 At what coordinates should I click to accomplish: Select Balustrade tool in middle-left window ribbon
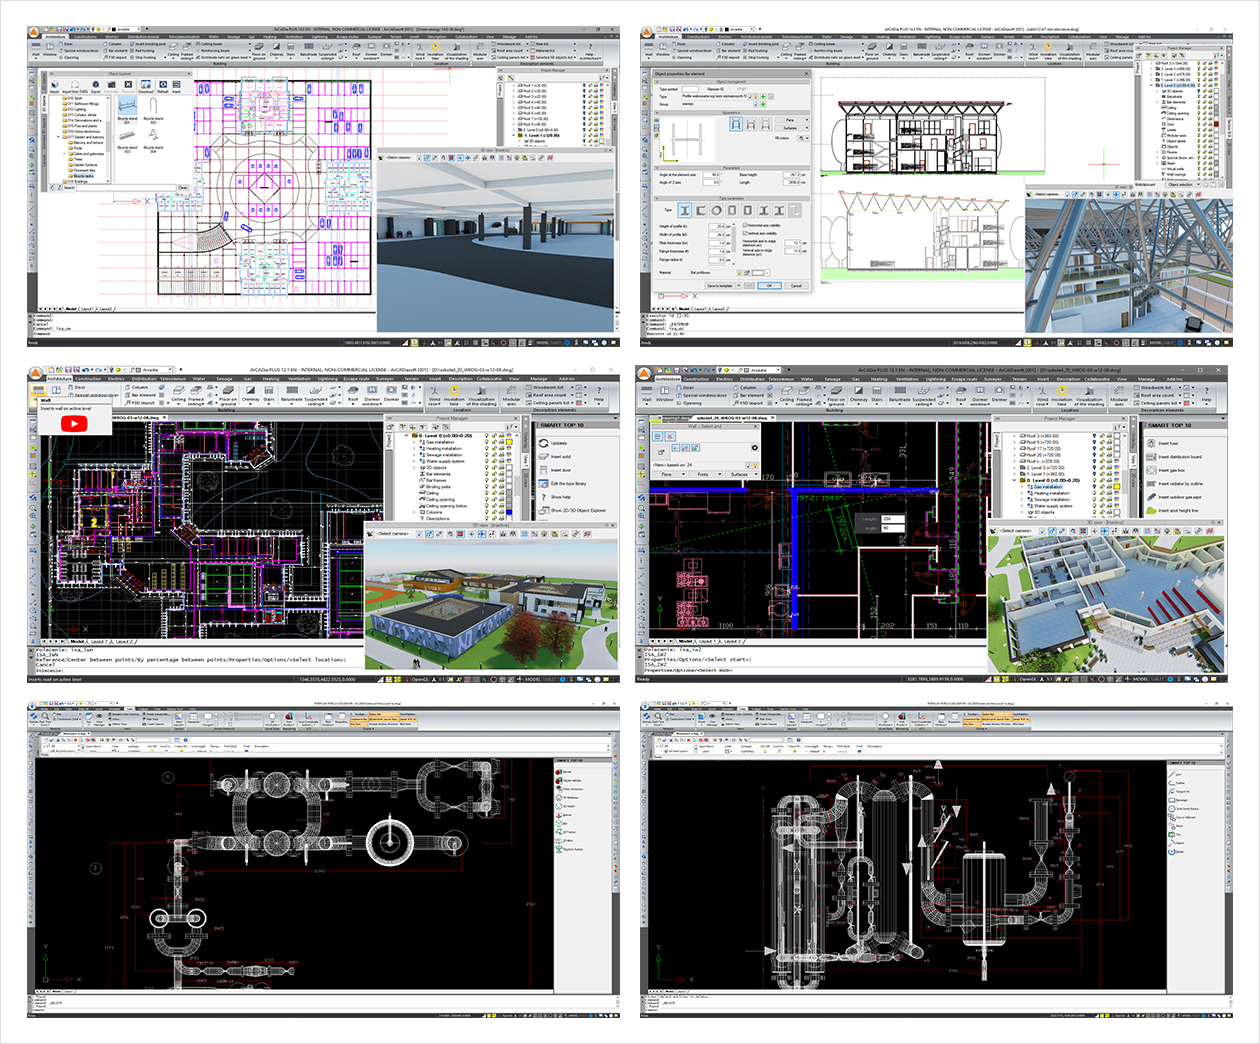291,397
